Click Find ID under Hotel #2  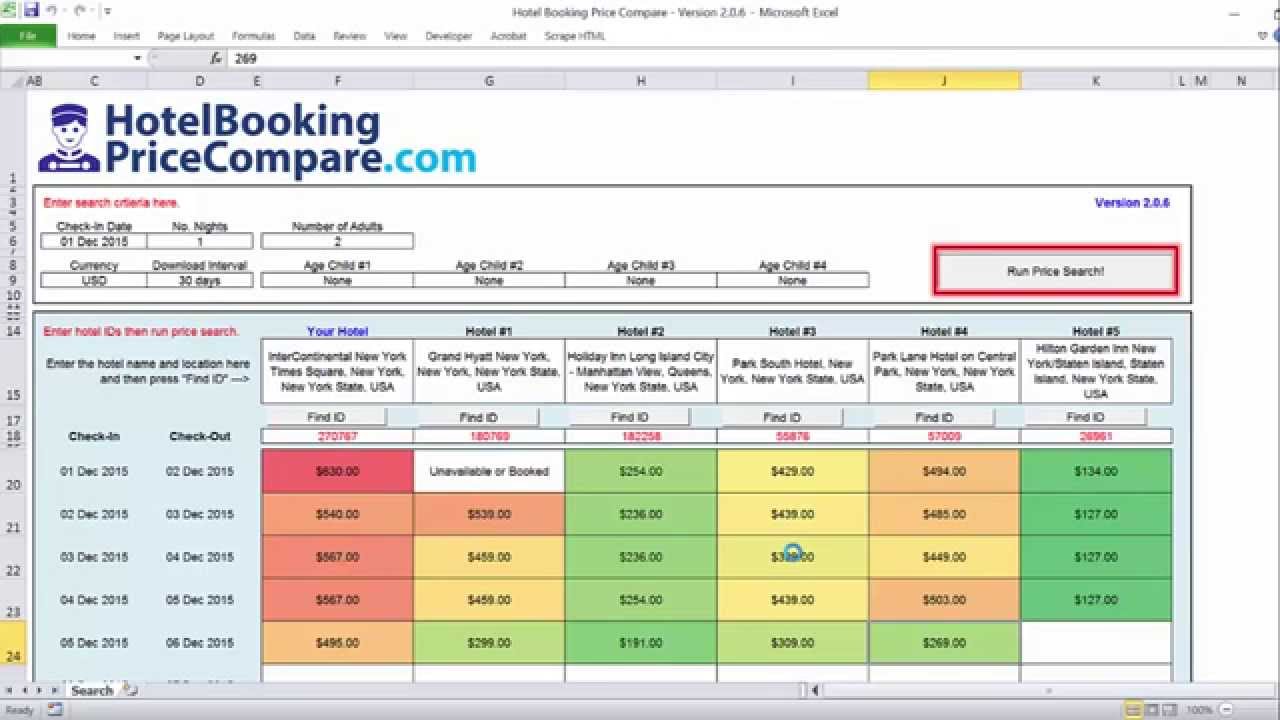point(630,417)
